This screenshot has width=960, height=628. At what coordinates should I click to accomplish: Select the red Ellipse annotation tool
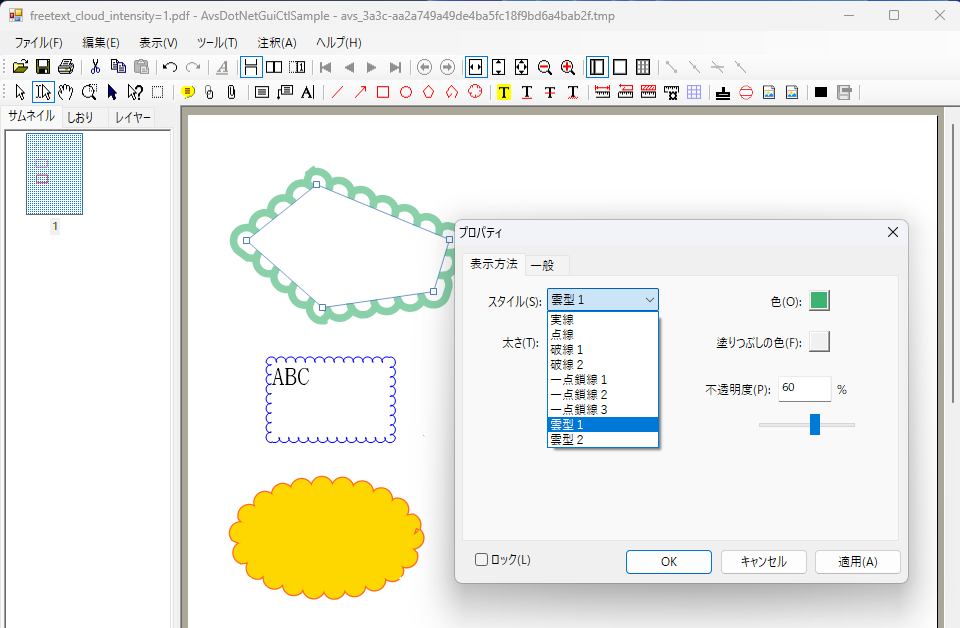[x=406, y=92]
